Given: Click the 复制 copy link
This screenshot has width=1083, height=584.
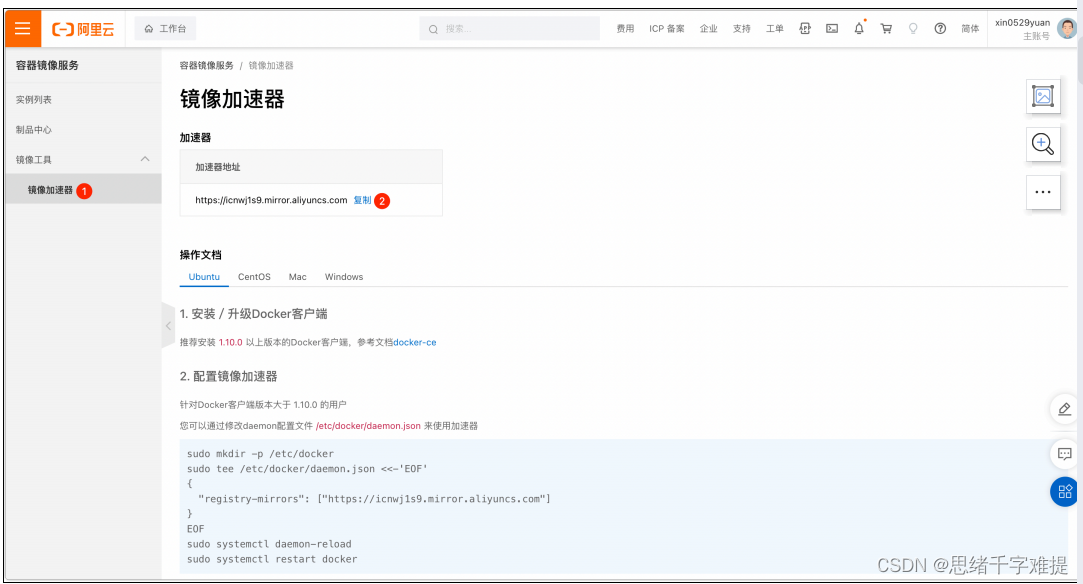Looking at the screenshot, I should pos(362,200).
